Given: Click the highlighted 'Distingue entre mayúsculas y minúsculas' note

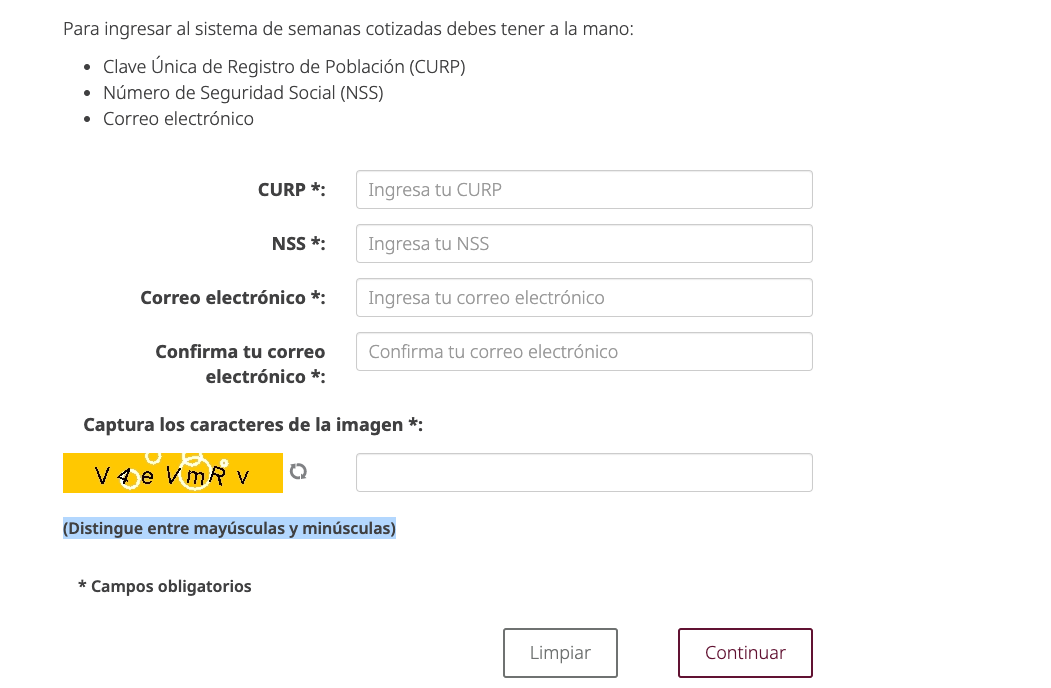Looking at the screenshot, I should 229,528.
